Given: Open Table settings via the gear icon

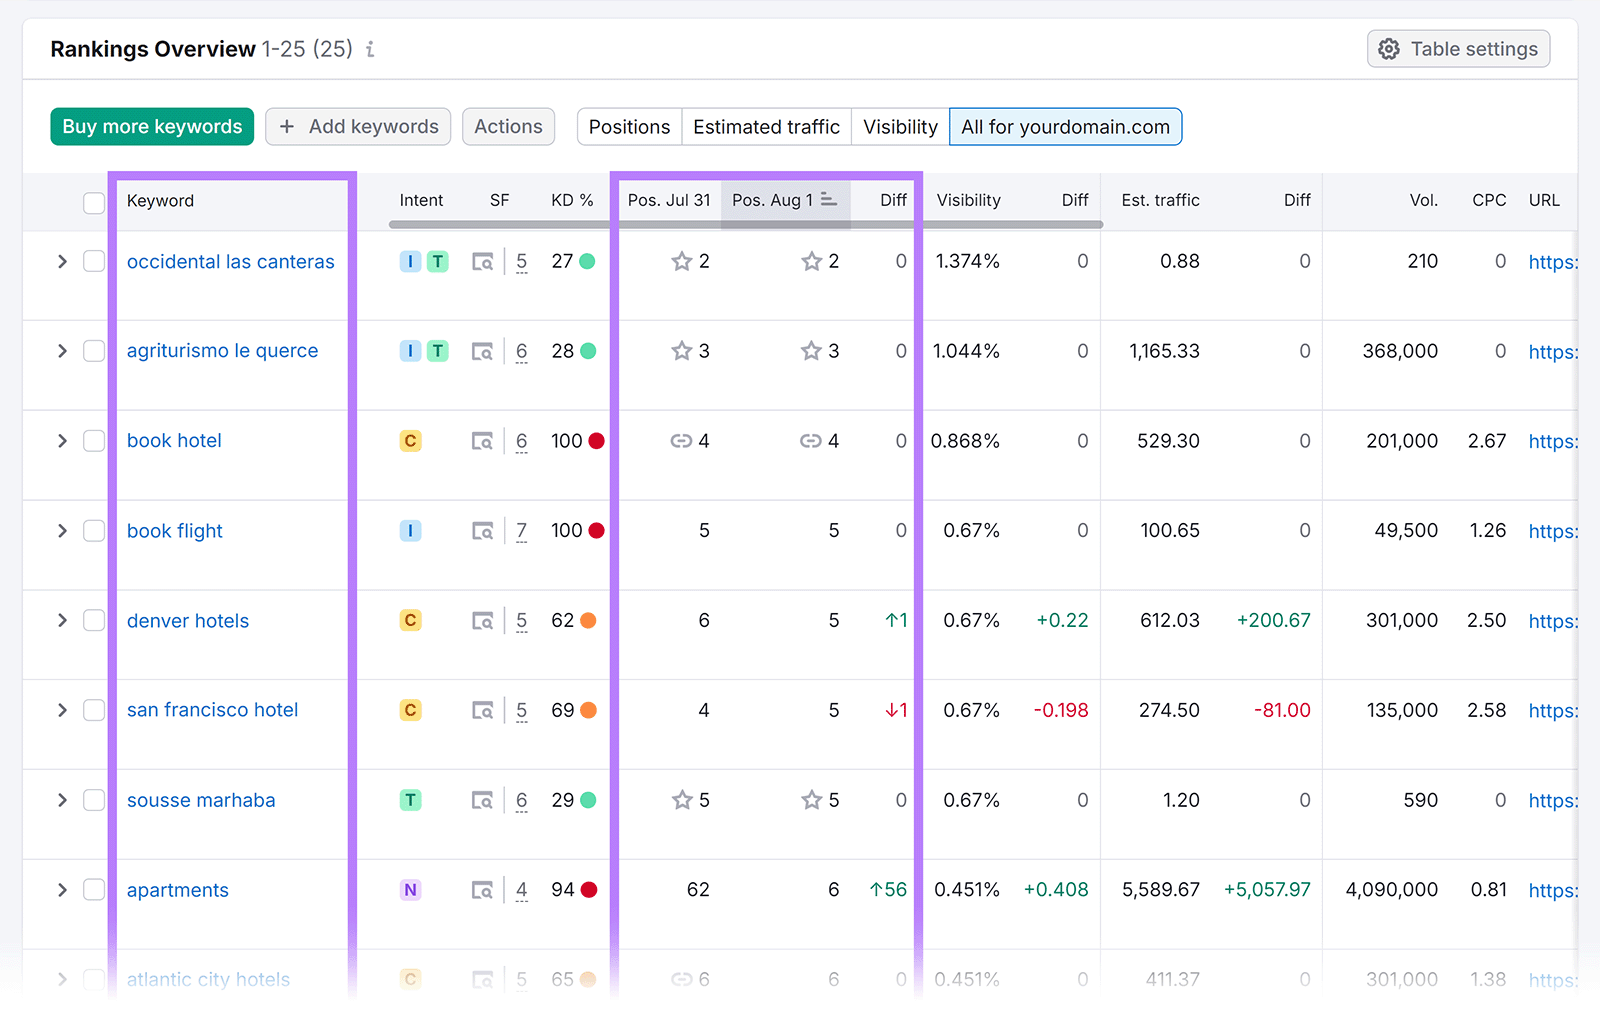Looking at the screenshot, I should tap(1389, 48).
